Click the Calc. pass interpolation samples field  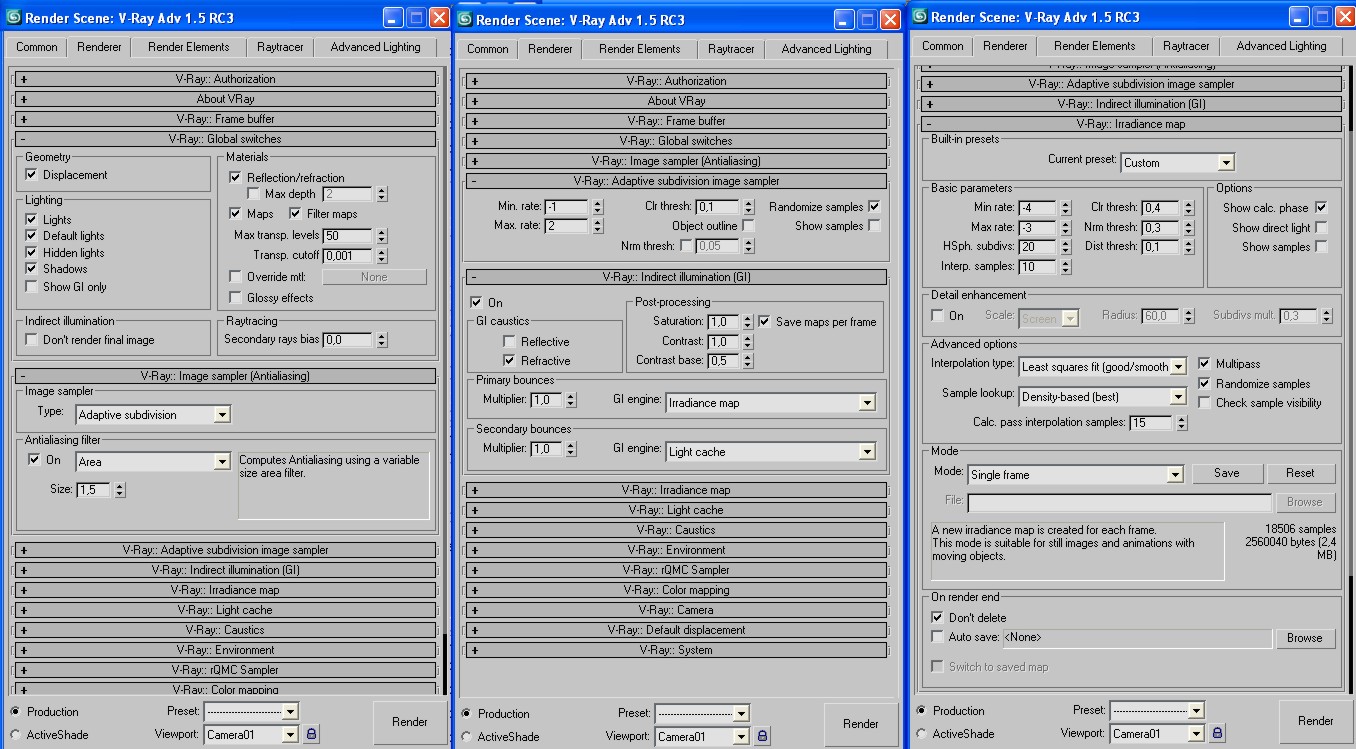[x=1151, y=423]
